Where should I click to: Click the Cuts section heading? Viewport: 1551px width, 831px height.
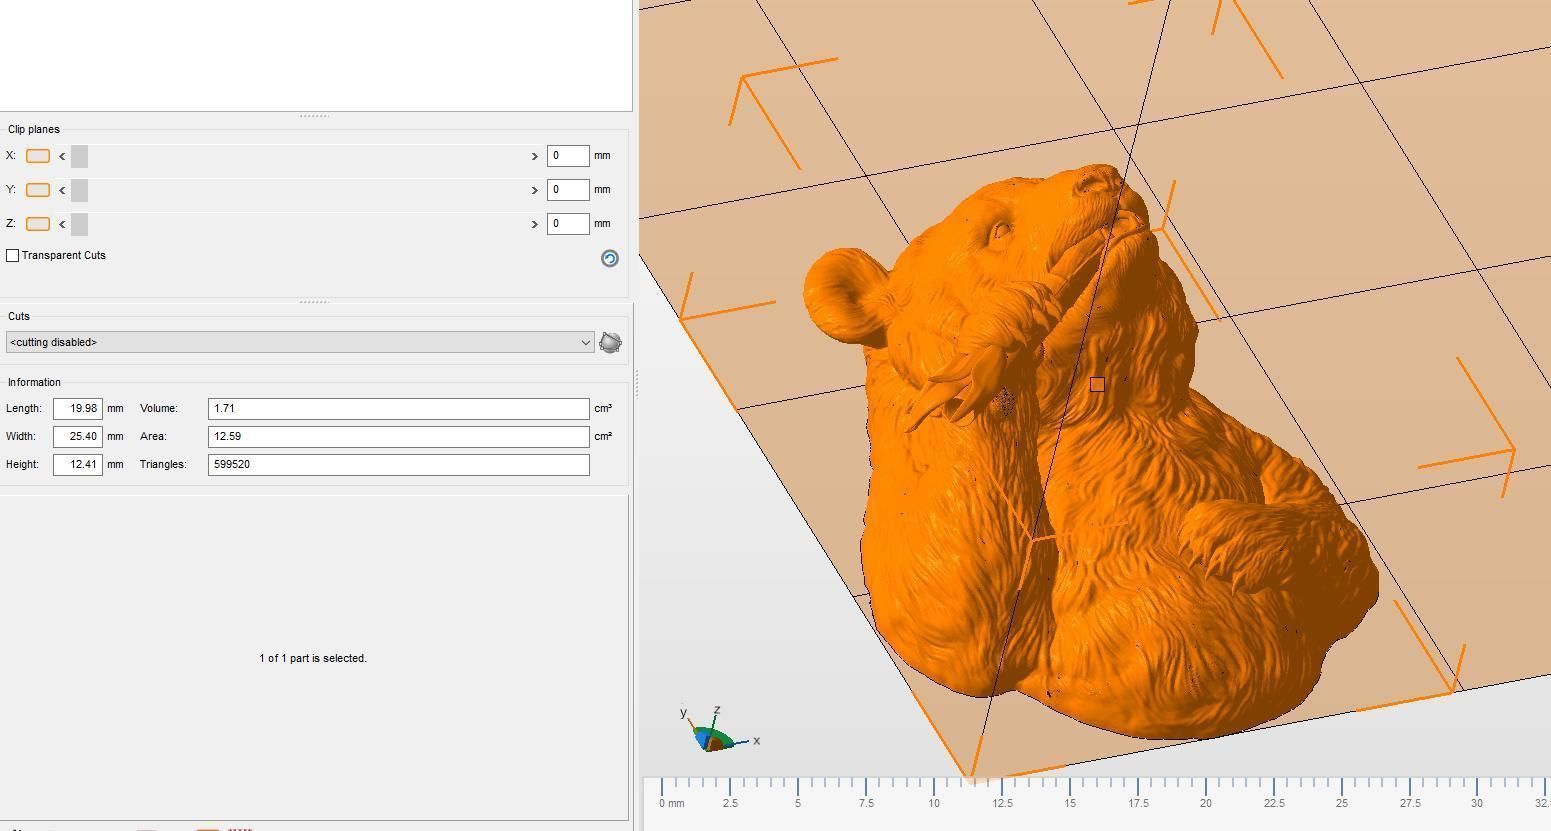[x=19, y=317]
